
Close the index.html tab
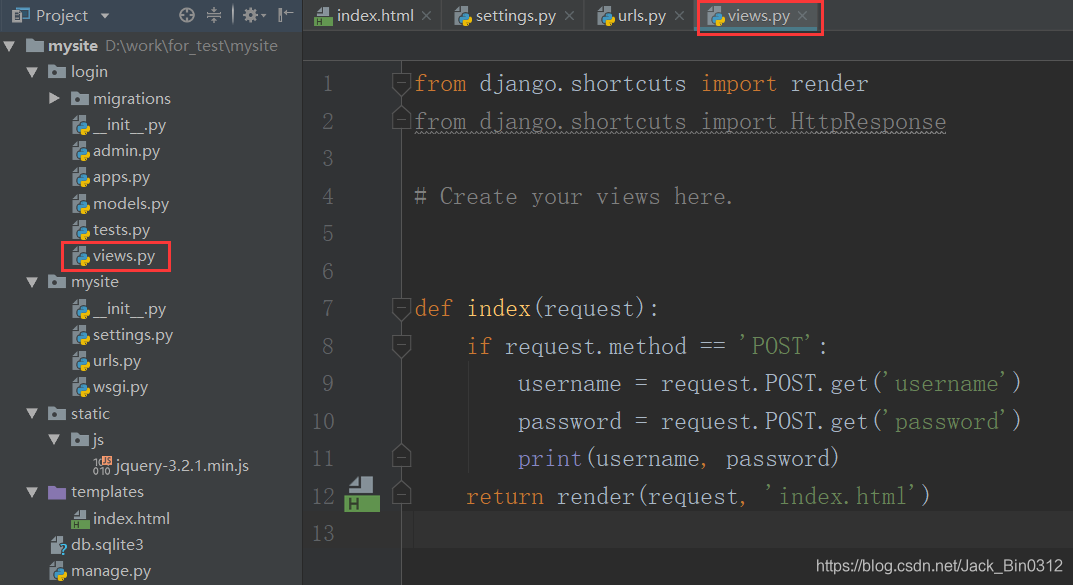426,16
